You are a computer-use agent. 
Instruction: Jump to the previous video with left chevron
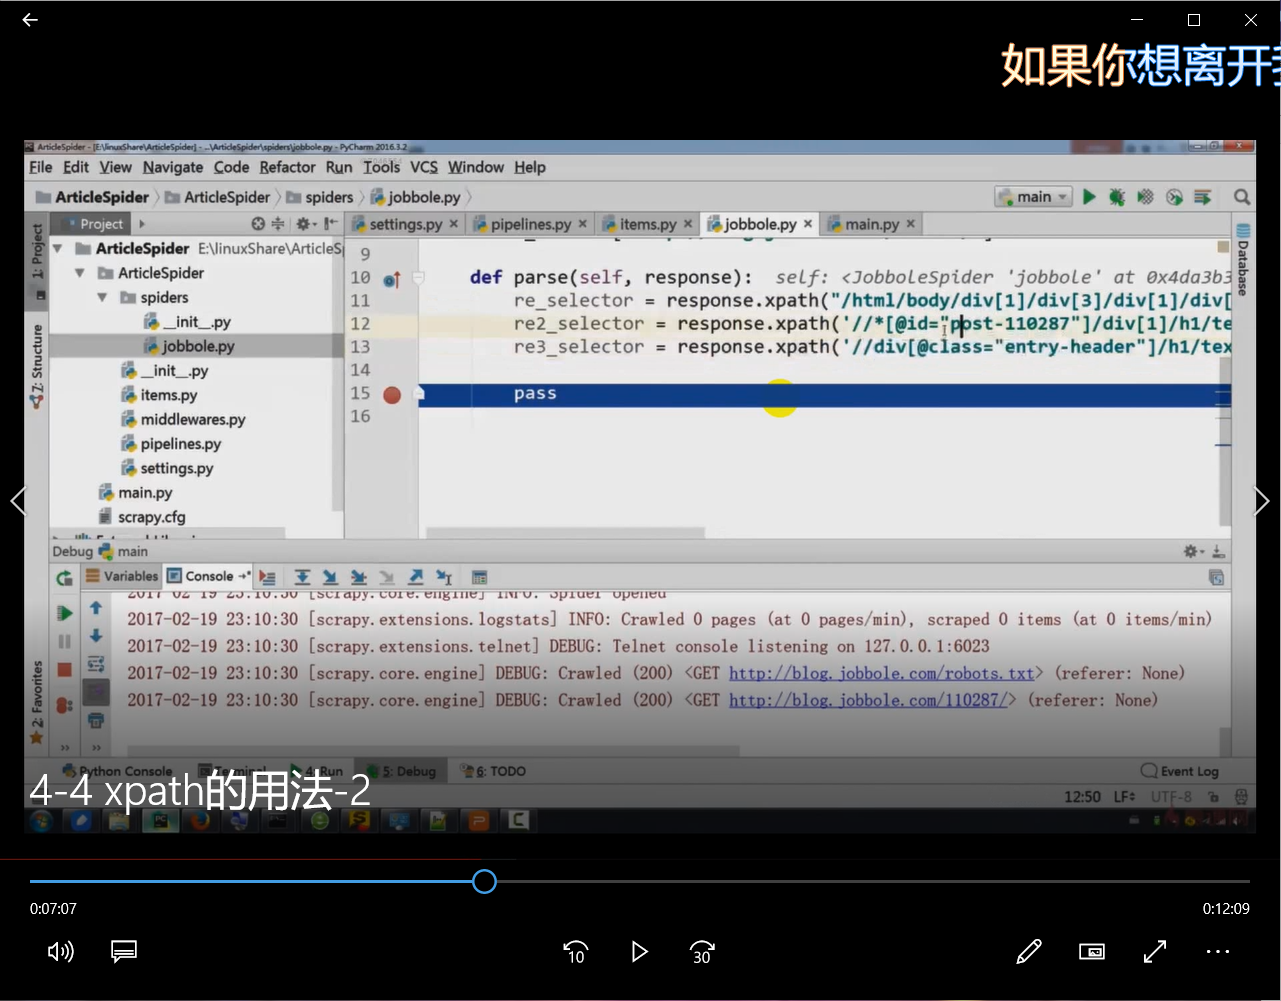pos(17,500)
